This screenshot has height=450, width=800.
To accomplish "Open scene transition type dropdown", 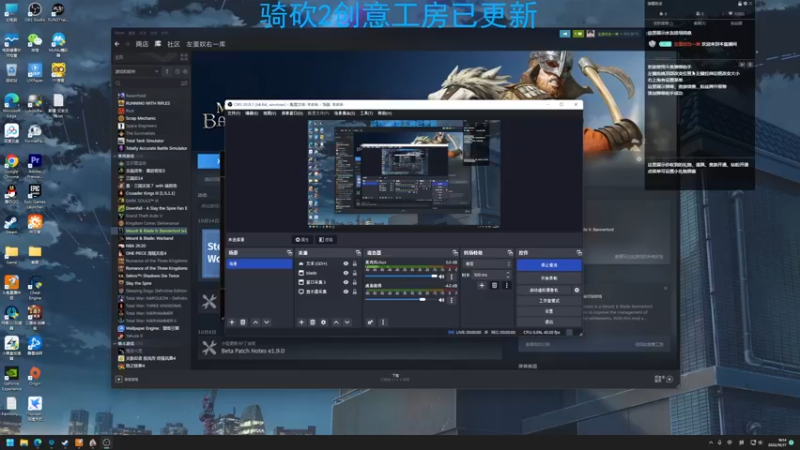I will [x=487, y=264].
